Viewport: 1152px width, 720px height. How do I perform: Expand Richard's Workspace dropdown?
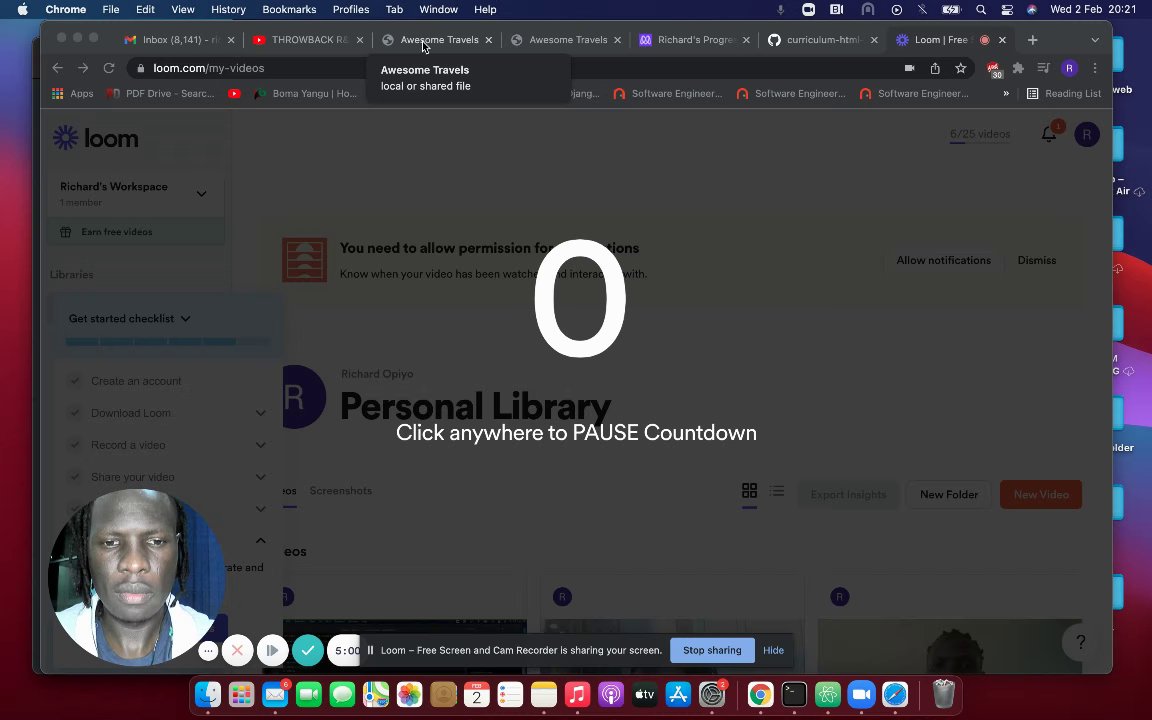coord(201,194)
